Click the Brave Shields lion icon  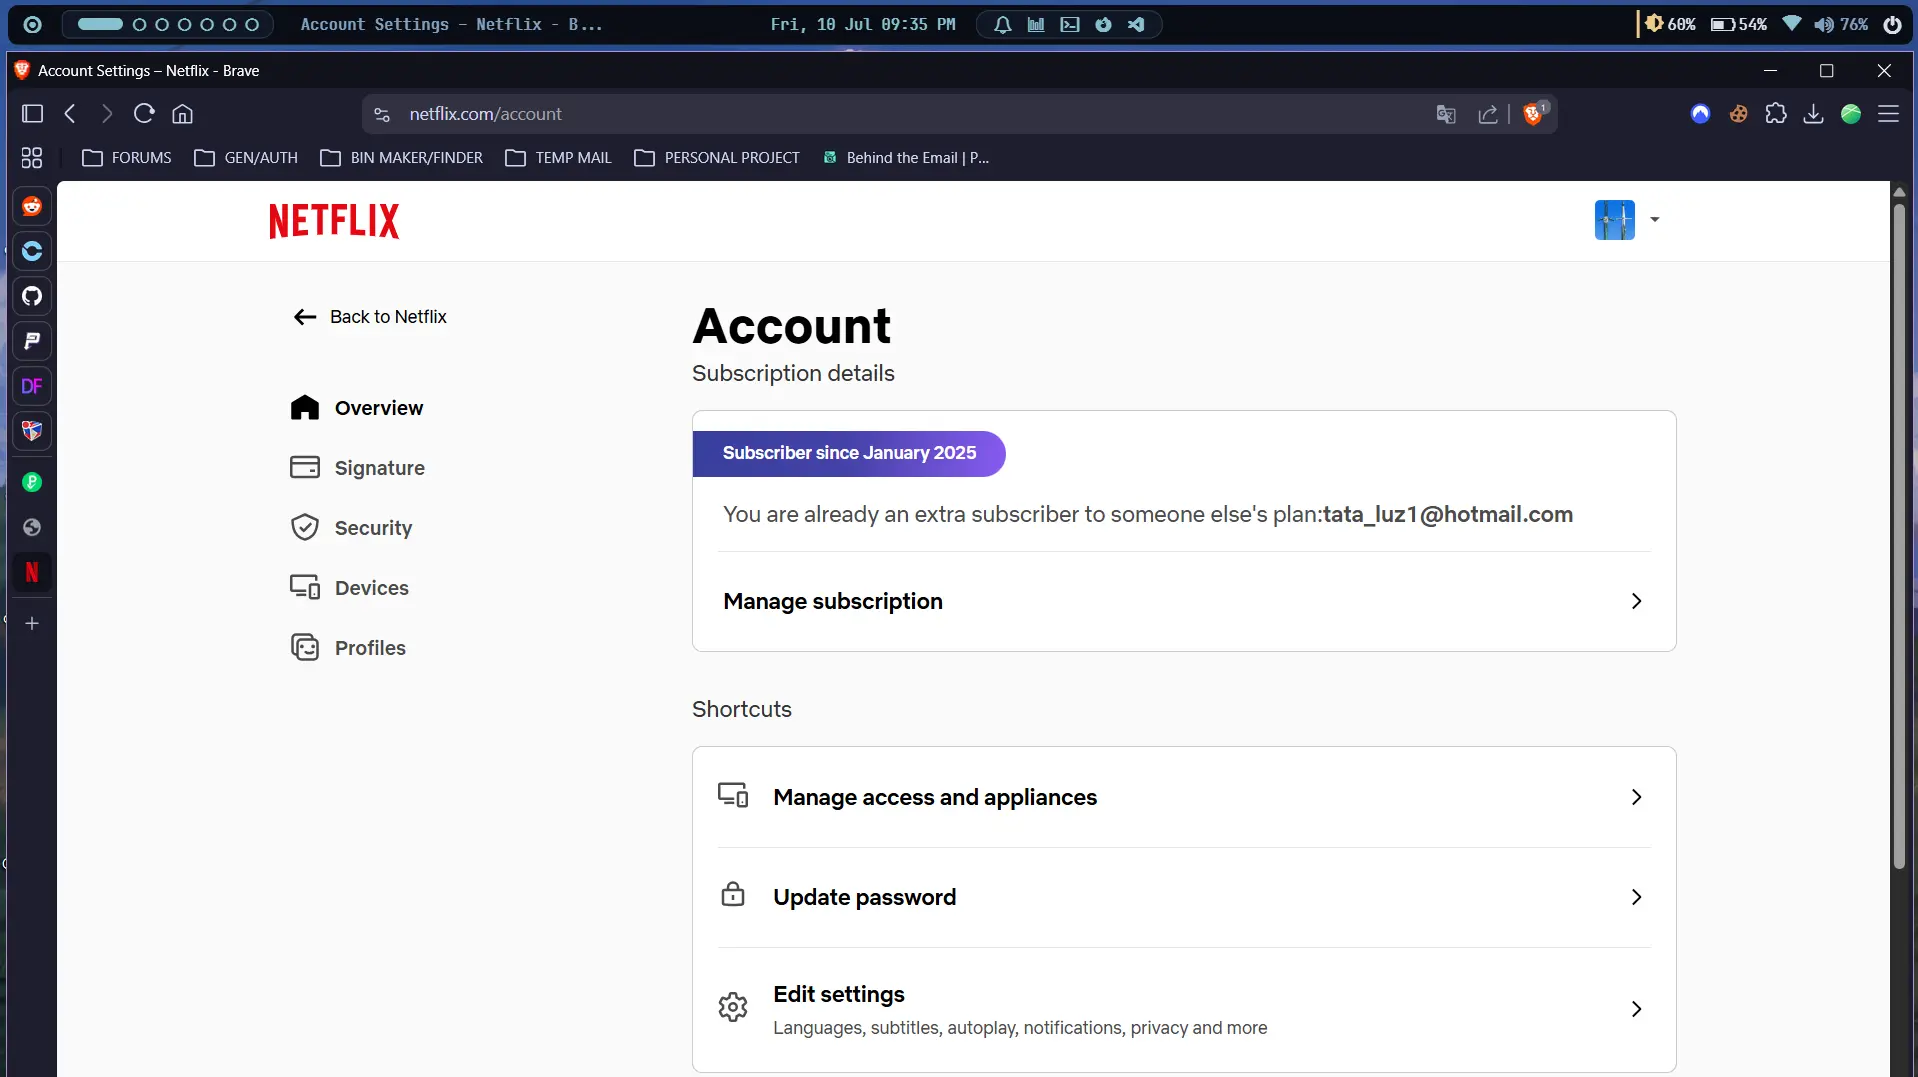(1533, 114)
